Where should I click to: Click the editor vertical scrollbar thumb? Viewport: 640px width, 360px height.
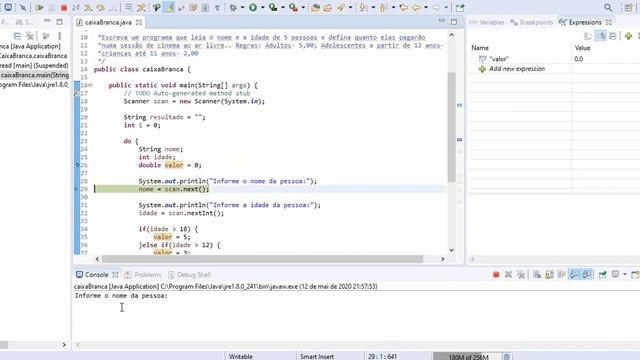451,127
